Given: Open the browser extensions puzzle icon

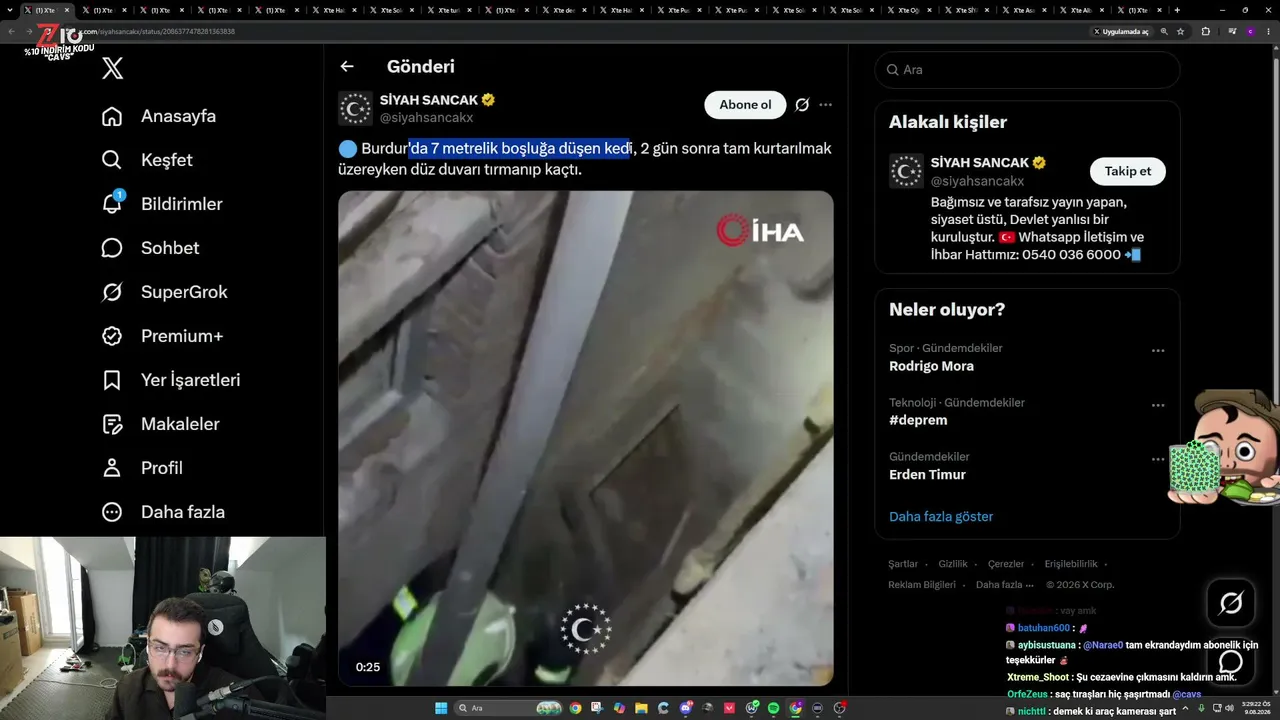Looking at the screenshot, I should [x=1205, y=31].
